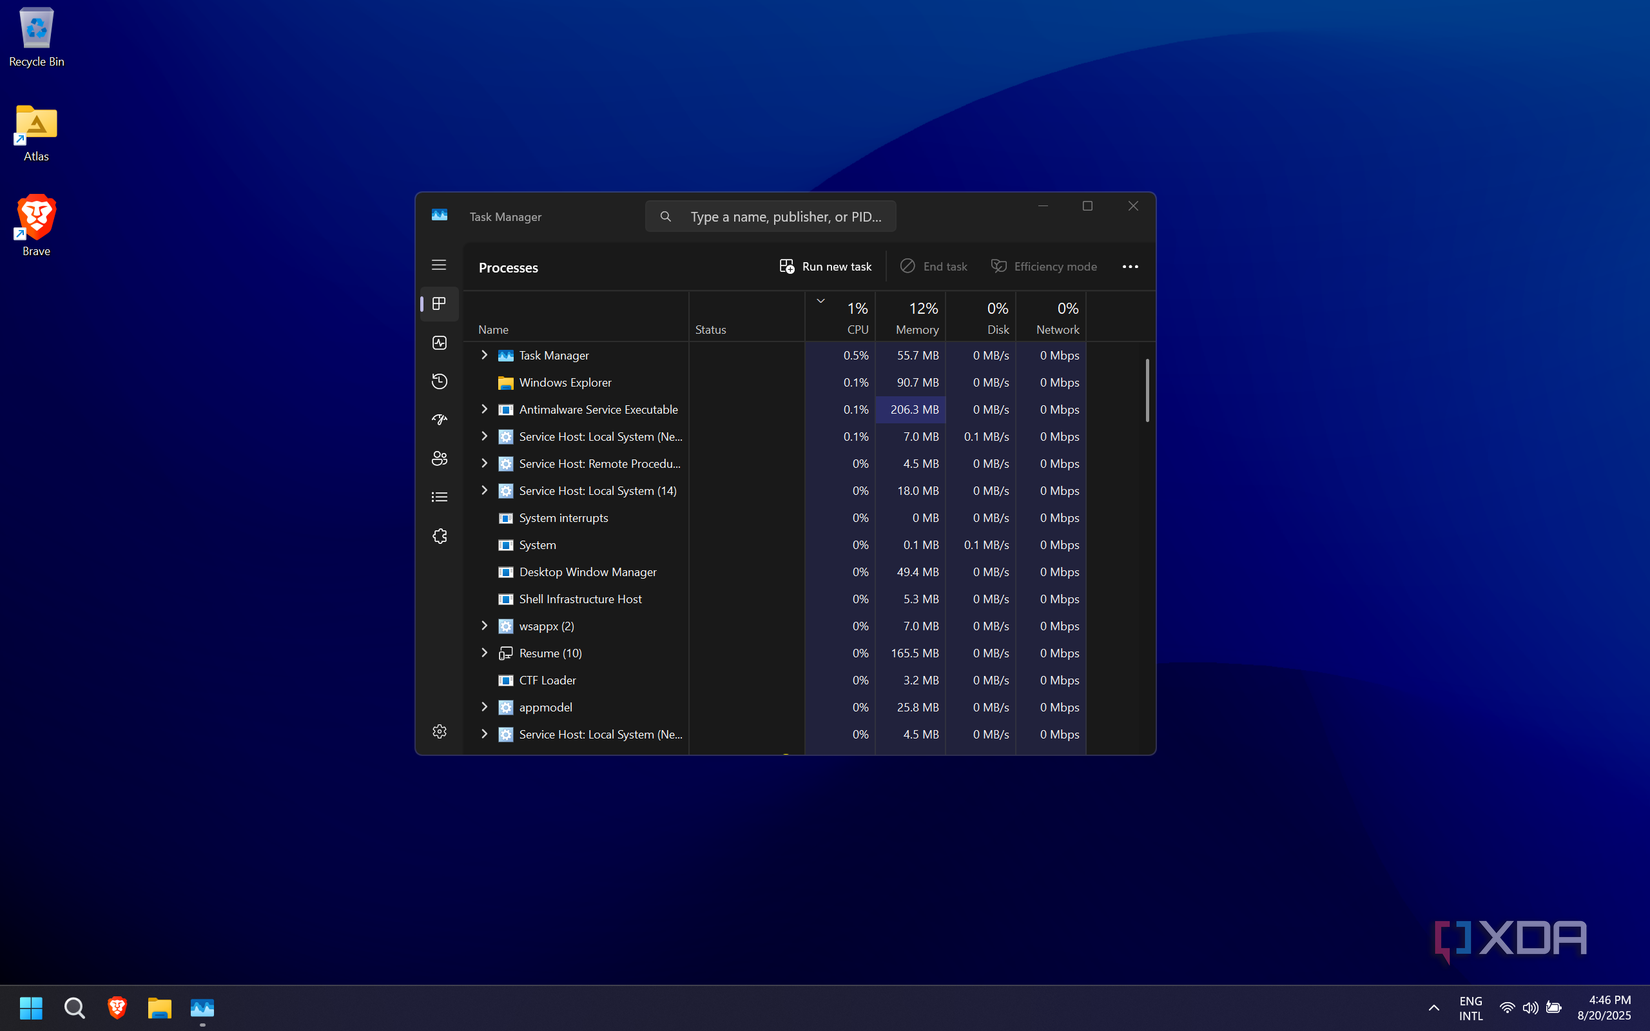
Task: Open the Performance tab icon
Action: tap(439, 342)
